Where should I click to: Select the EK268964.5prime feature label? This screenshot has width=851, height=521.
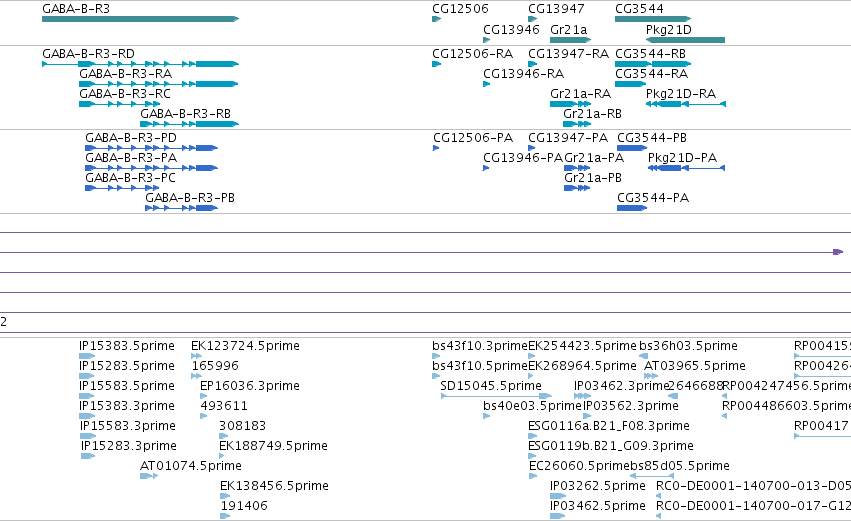tap(582, 366)
